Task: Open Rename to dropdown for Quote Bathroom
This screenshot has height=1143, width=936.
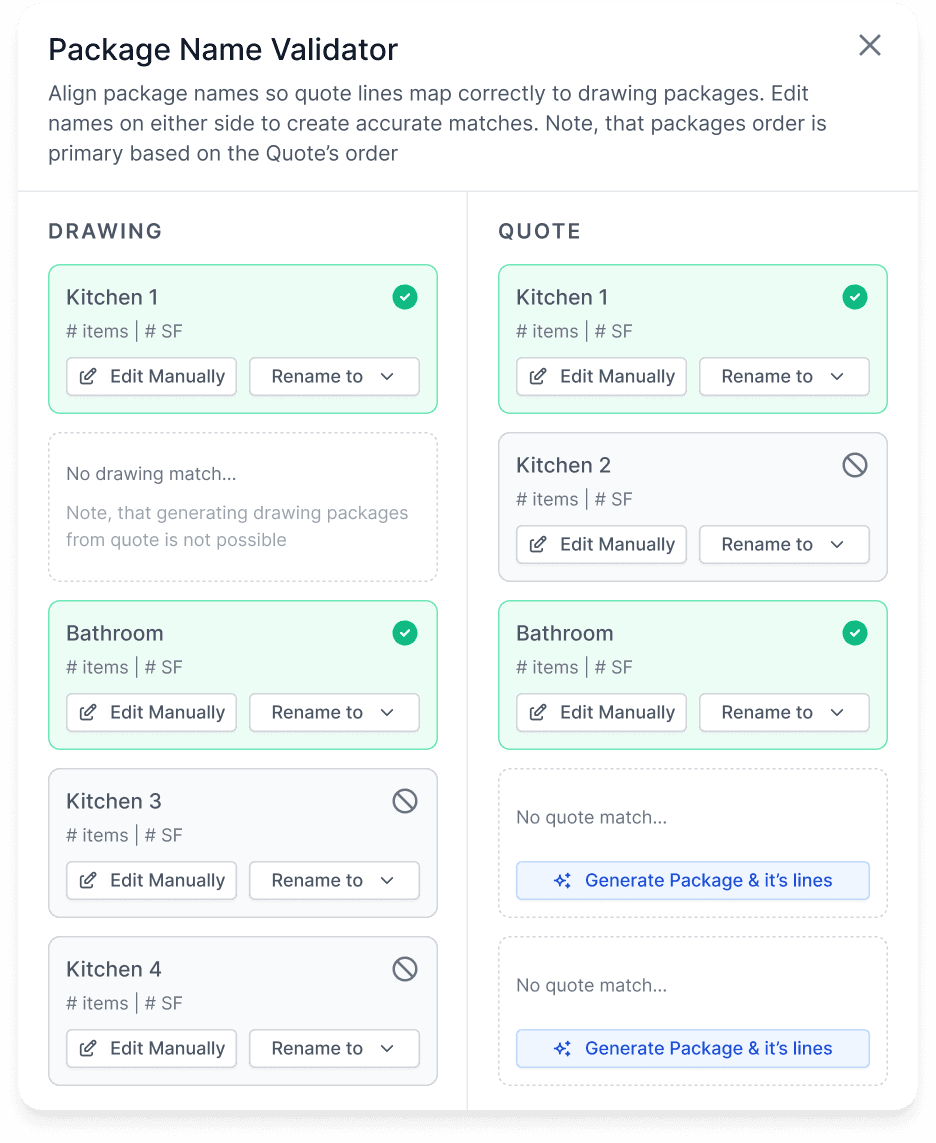Action: point(784,713)
